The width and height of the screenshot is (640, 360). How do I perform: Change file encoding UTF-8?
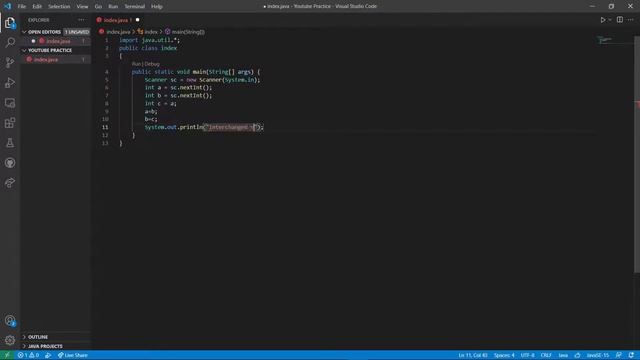[527, 355]
